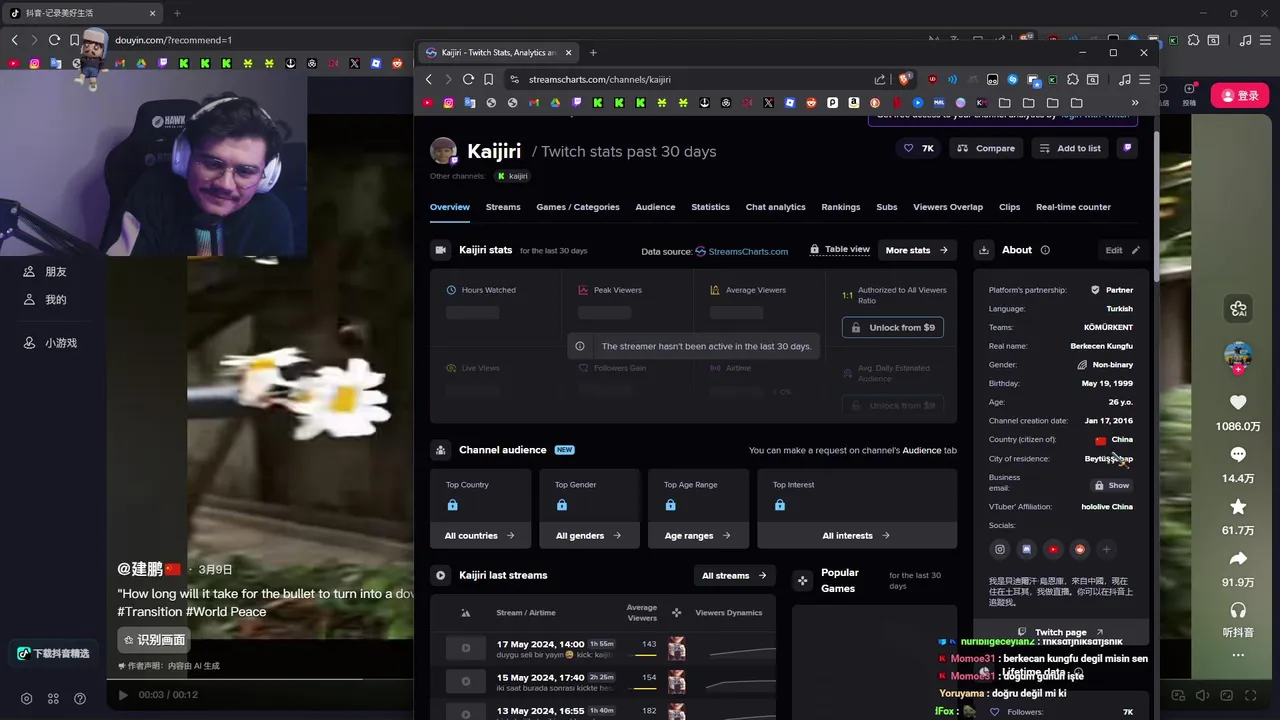Viewport: 1280px width, 720px height.
Task: Open Amazon bookmark in front window bookmarks bar
Action: [854, 102]
